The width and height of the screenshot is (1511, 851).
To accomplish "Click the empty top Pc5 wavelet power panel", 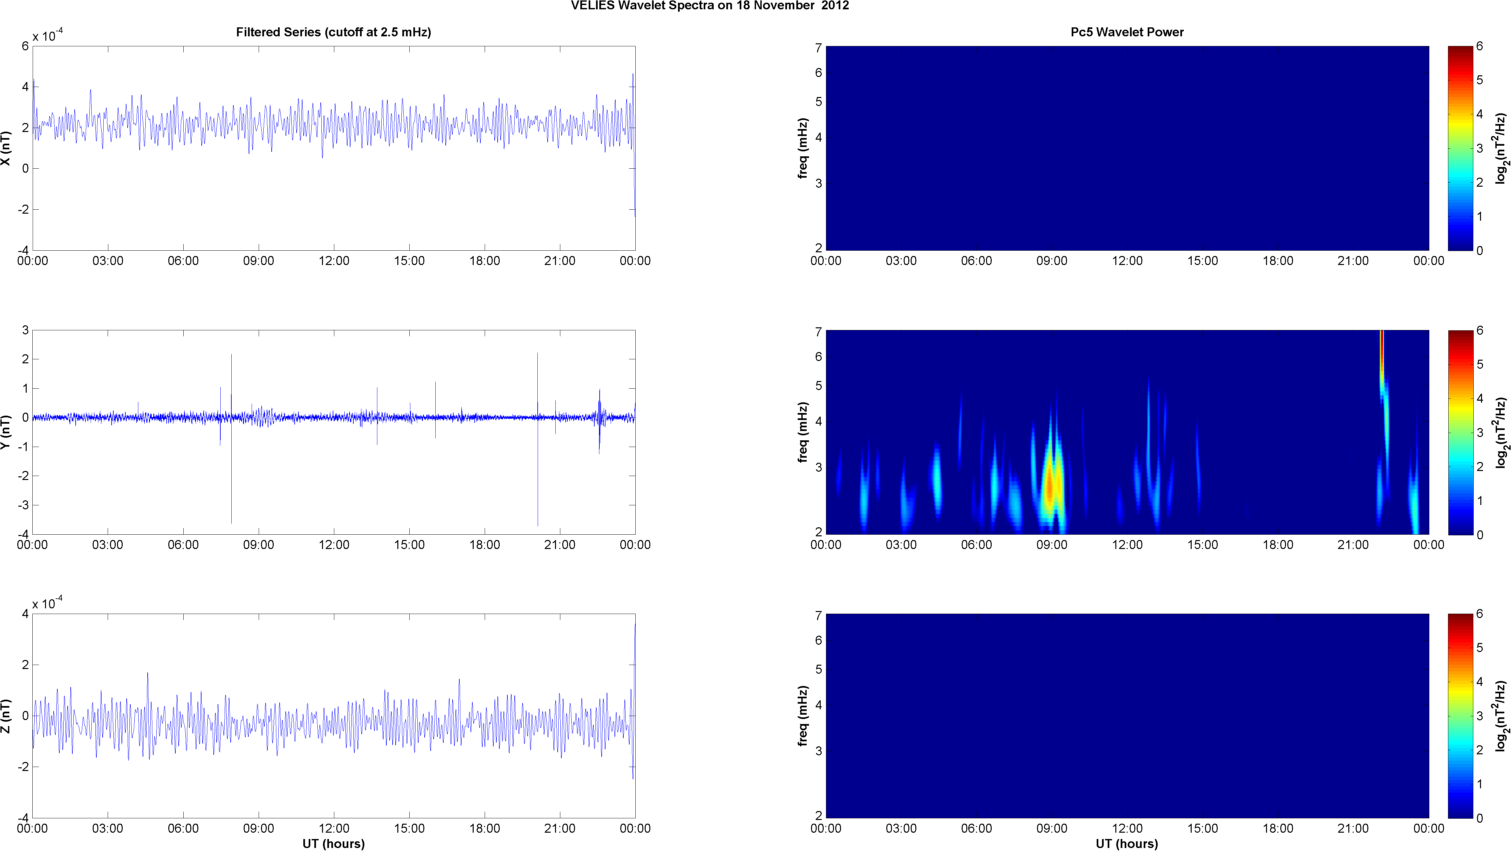I will pyautogui.click(x=1127, y=148).
